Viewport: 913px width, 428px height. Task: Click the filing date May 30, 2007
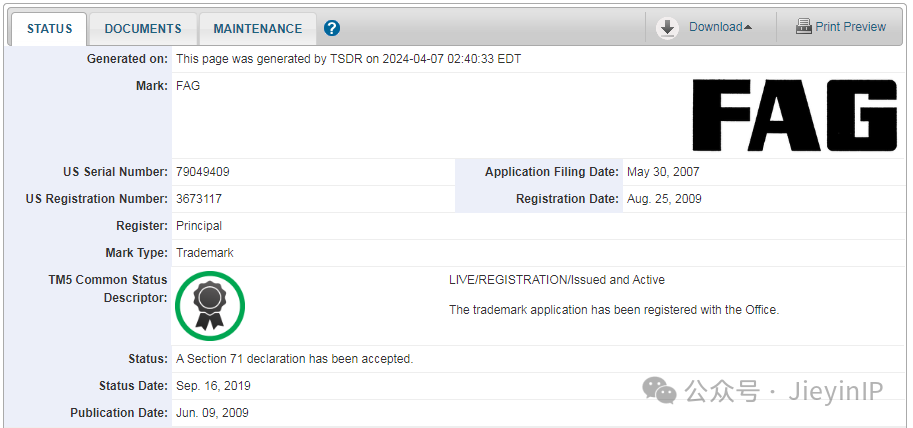[x=663, y=172]
